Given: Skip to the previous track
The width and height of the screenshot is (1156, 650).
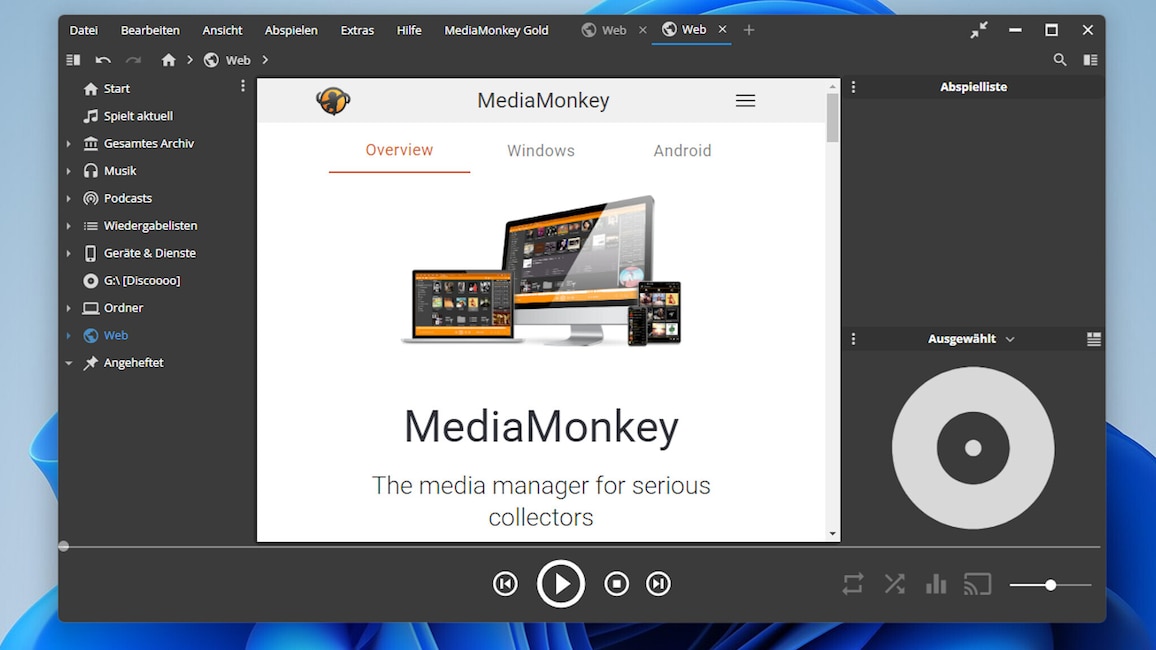Looking at the screenshot, I should pos(505,584).
